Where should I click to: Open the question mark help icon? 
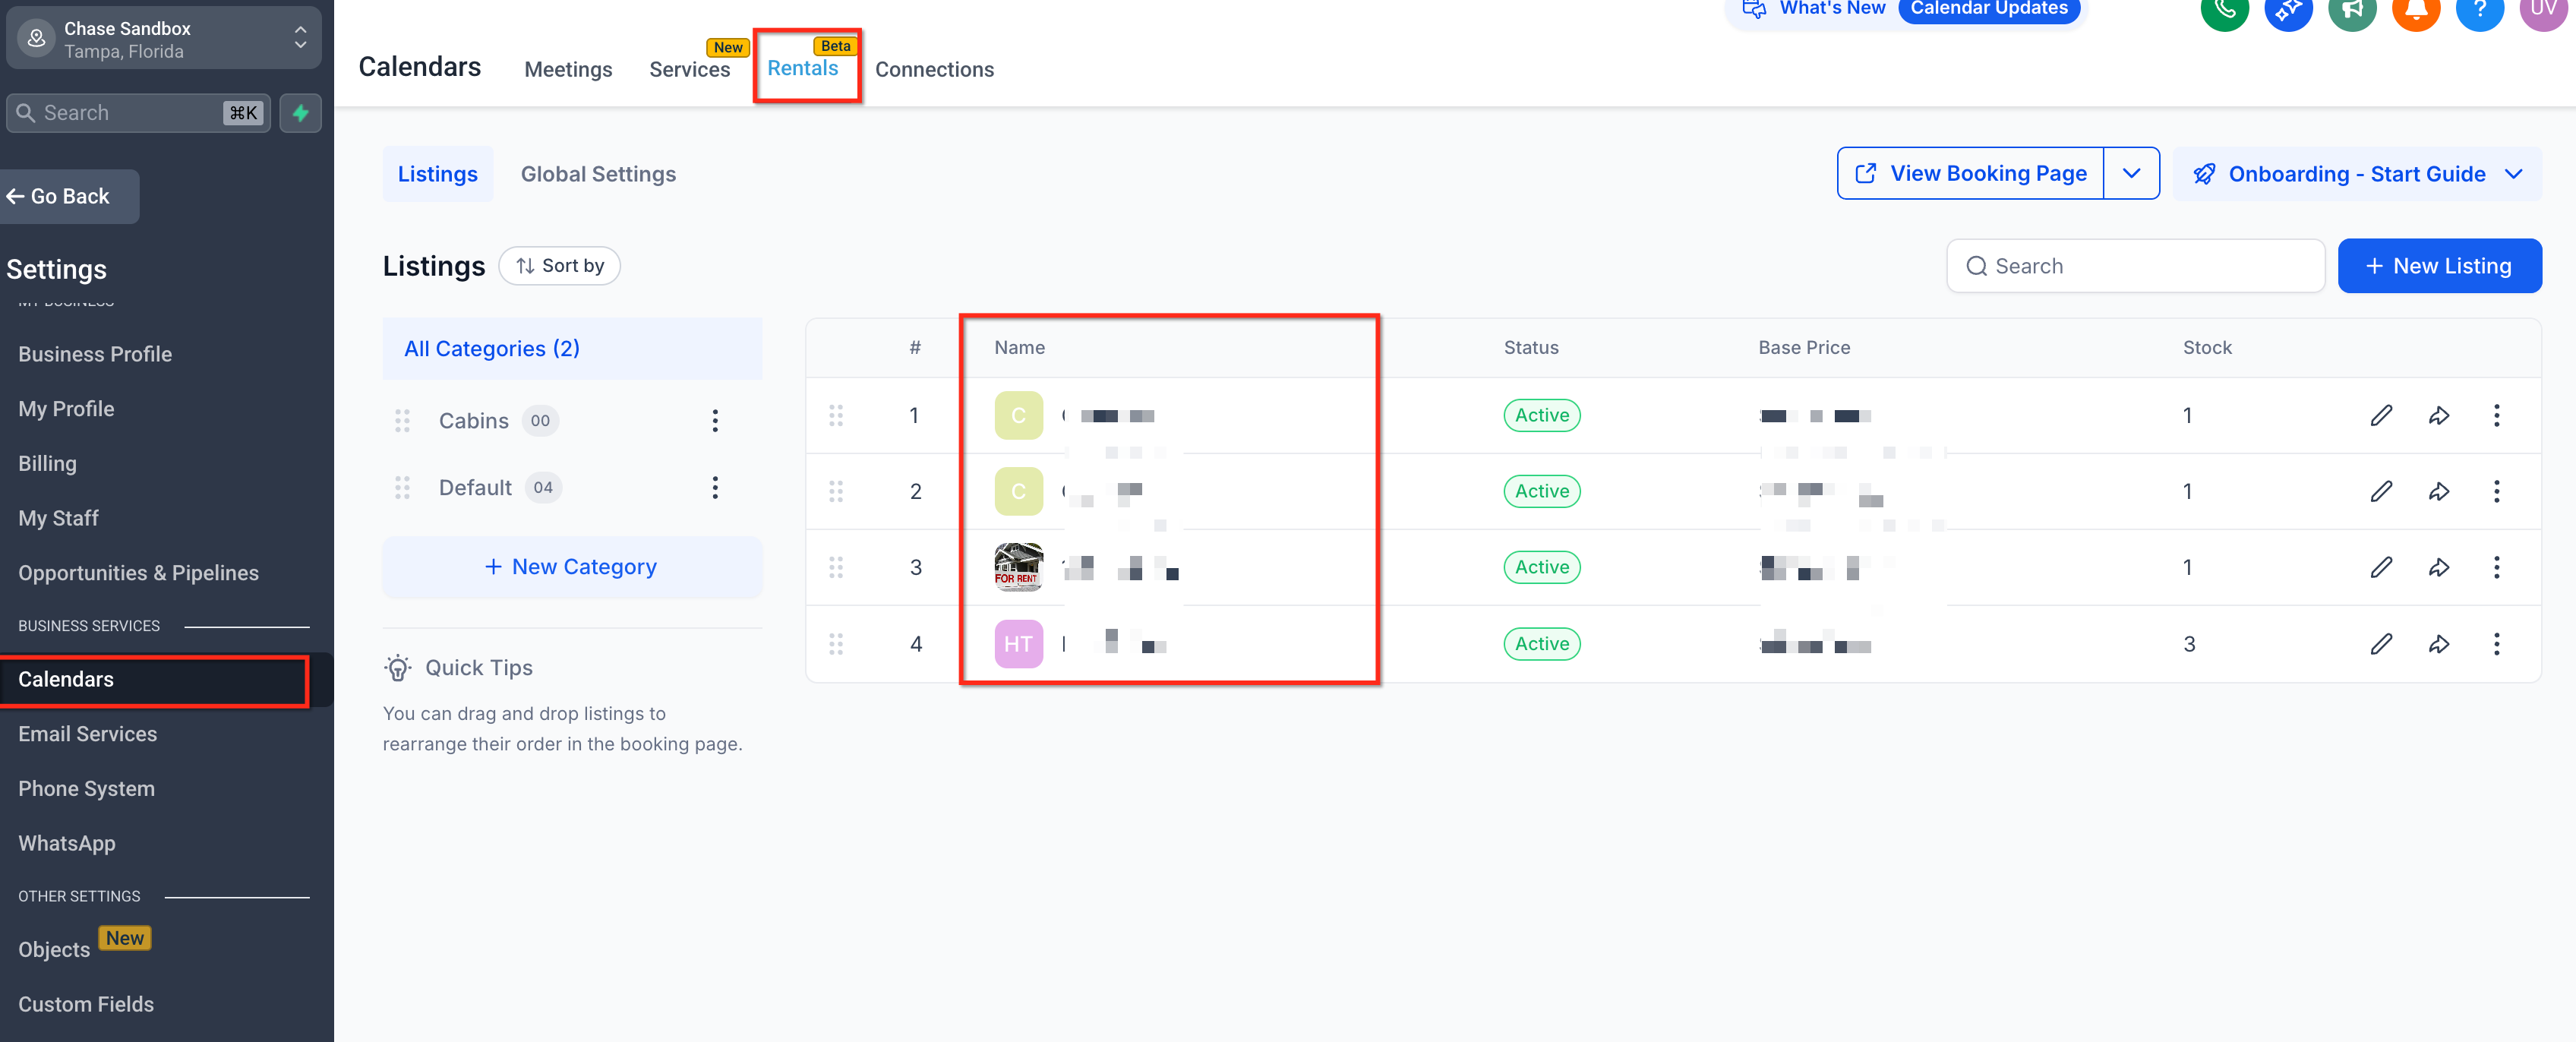pyautogui.click(x=2479, y=10)
